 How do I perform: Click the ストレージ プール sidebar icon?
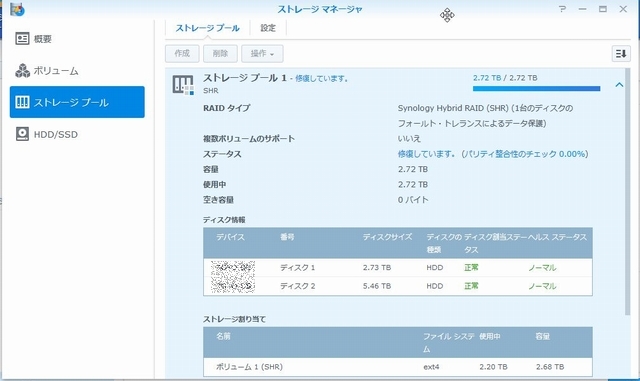coord(22,102)
